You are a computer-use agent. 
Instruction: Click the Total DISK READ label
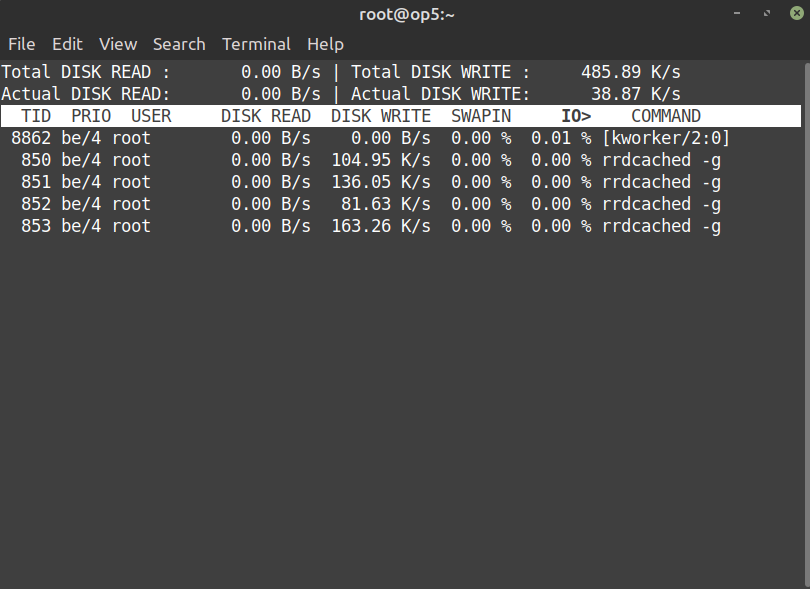86,72
